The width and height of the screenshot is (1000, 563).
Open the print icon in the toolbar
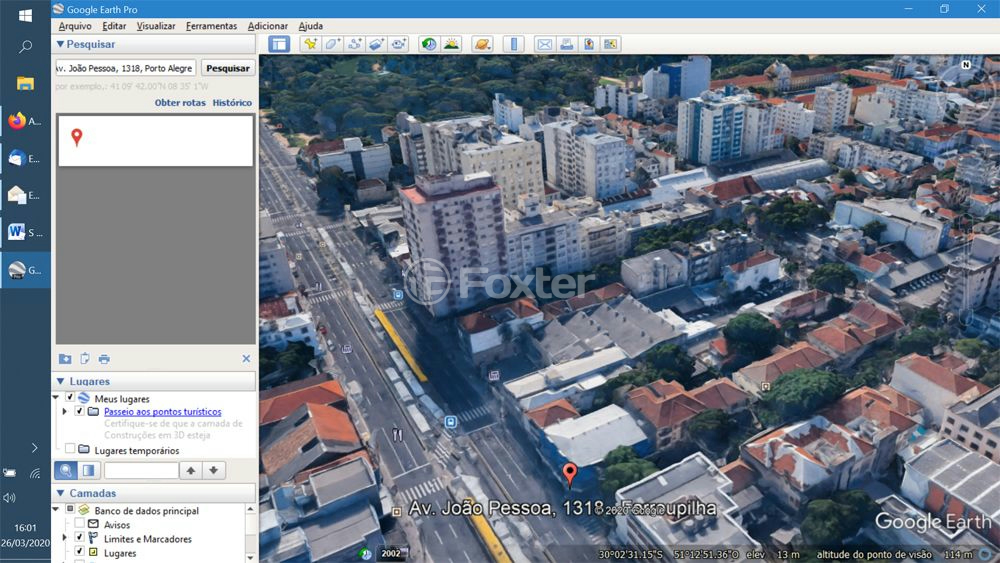(x=566, y=44)
